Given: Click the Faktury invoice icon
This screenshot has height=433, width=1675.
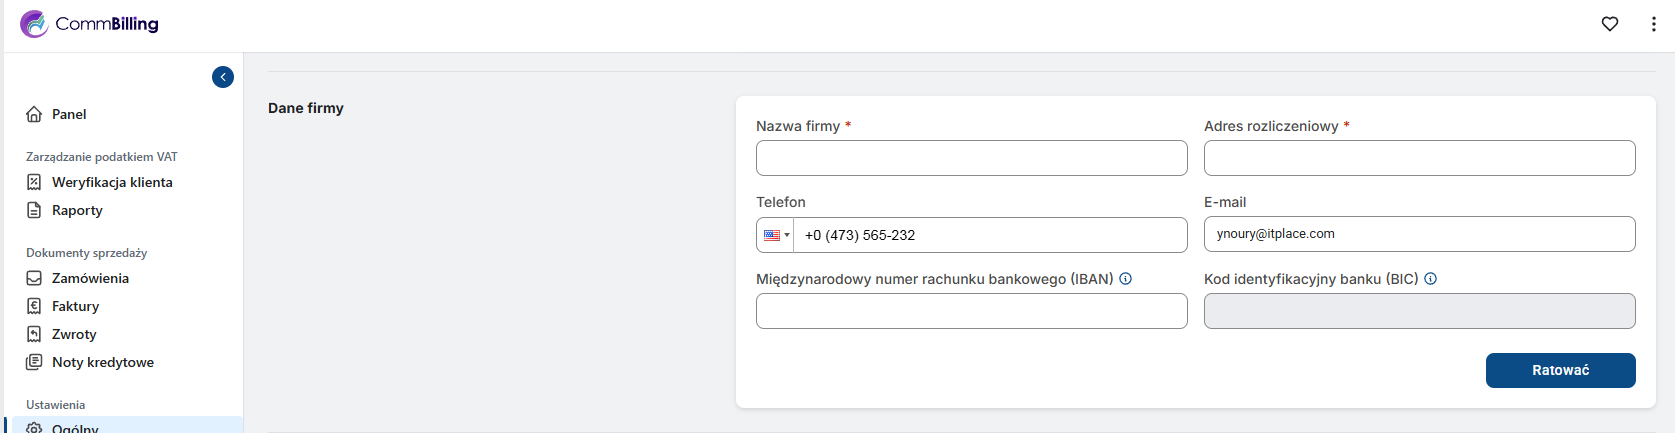Looking at the screenshot, I should (34, 306).
